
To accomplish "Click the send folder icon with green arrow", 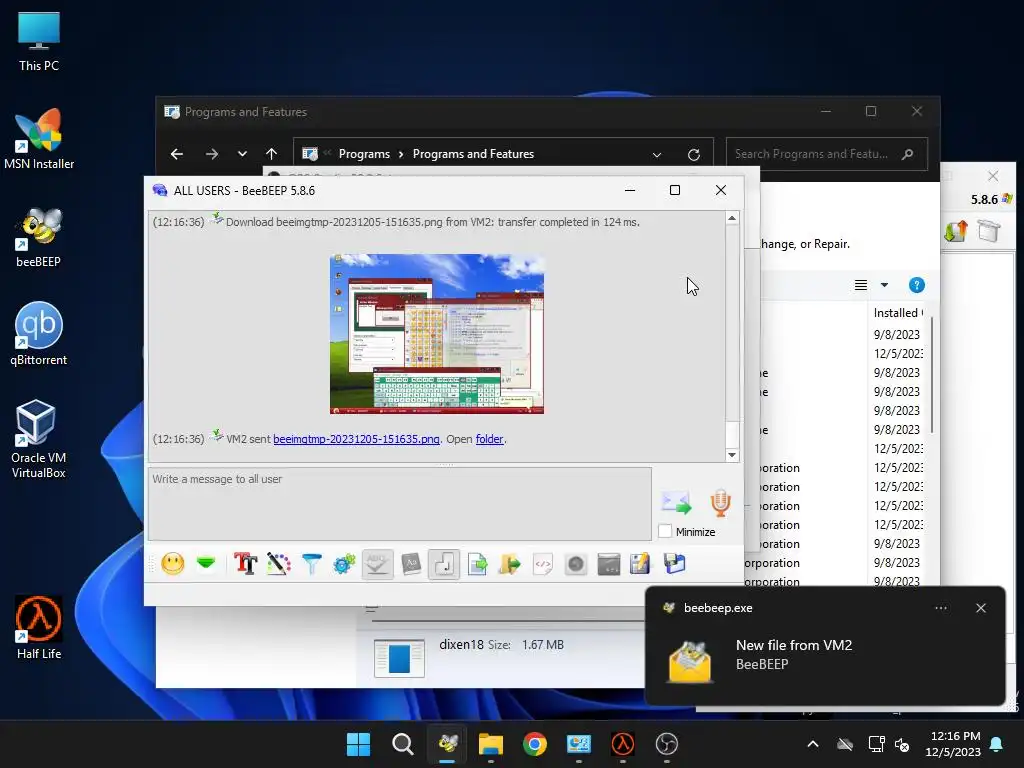I will click(x=509, y=564).
